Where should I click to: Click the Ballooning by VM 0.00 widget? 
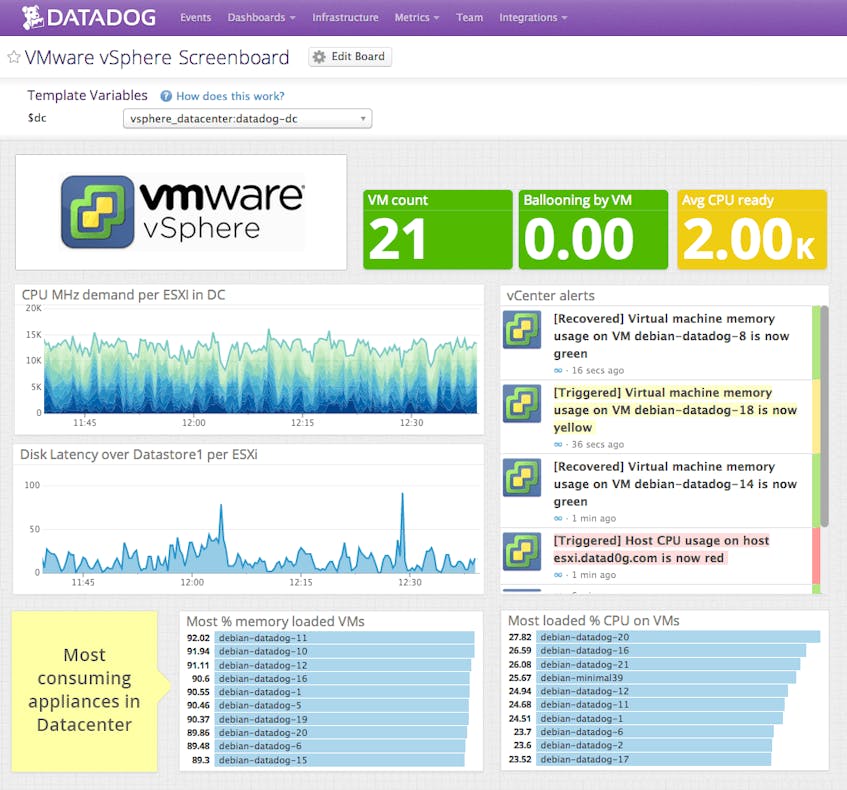pos(593,230)
